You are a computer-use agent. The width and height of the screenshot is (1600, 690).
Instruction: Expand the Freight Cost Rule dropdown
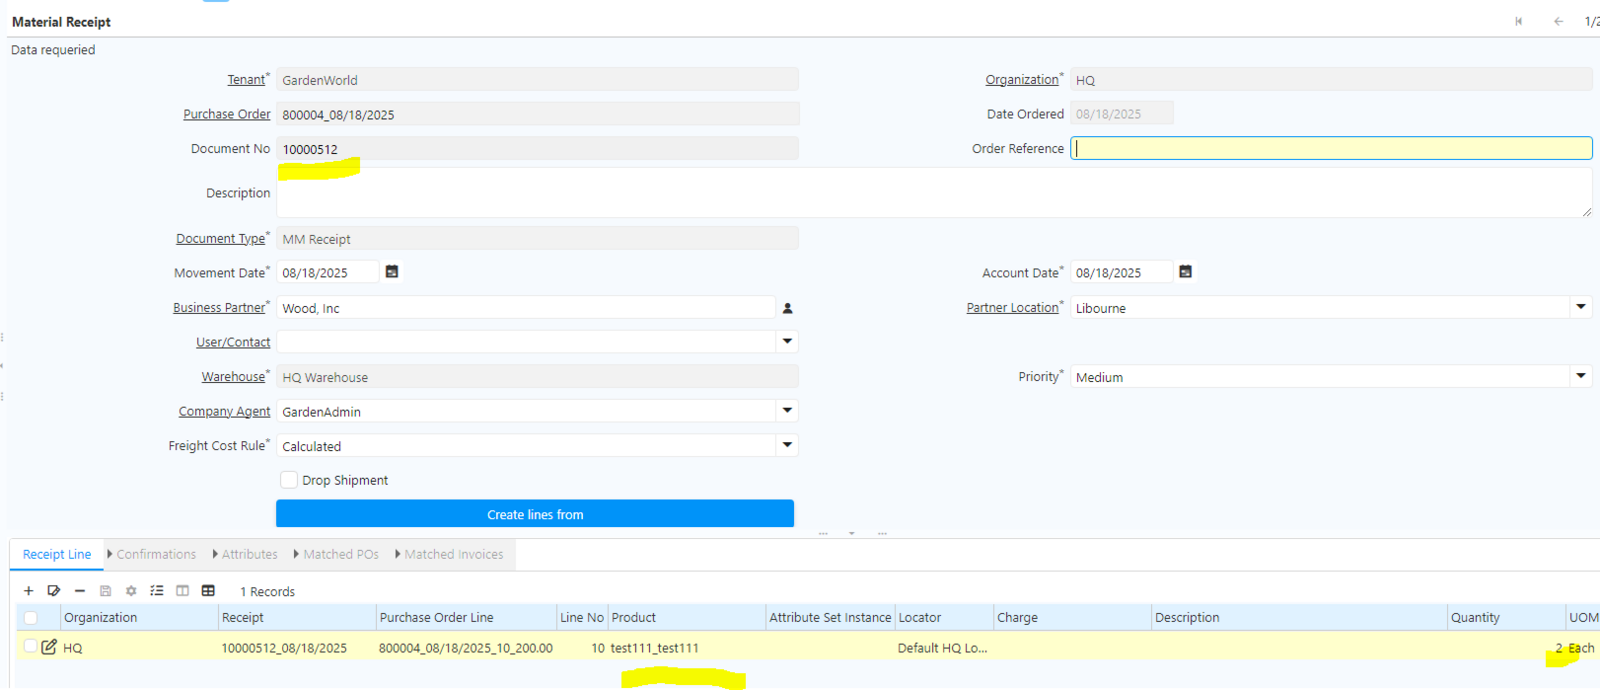tap(787, 446)
